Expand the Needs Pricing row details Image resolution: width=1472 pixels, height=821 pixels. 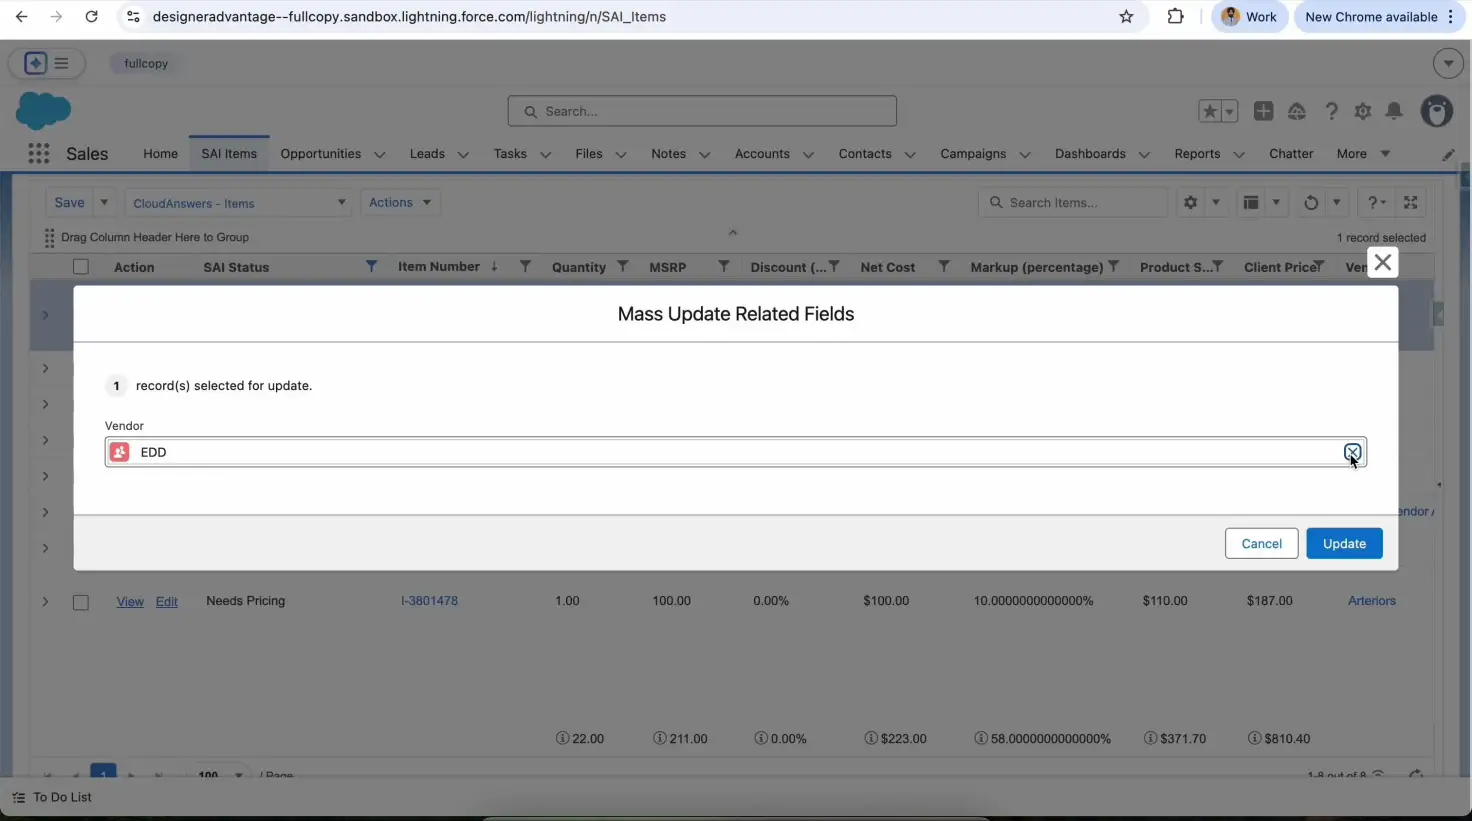(x=45, y=602)
